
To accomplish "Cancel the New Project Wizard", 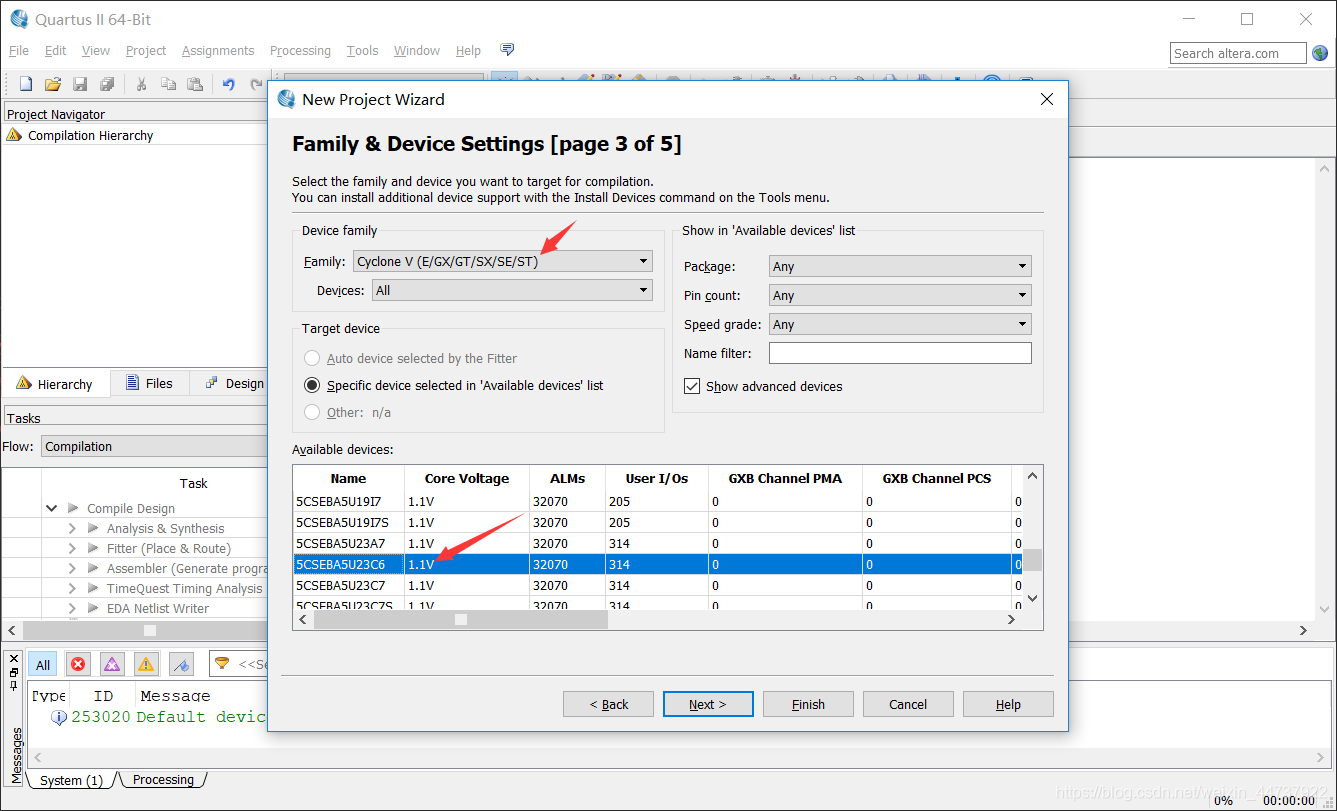I will click(x=908, y=704).
